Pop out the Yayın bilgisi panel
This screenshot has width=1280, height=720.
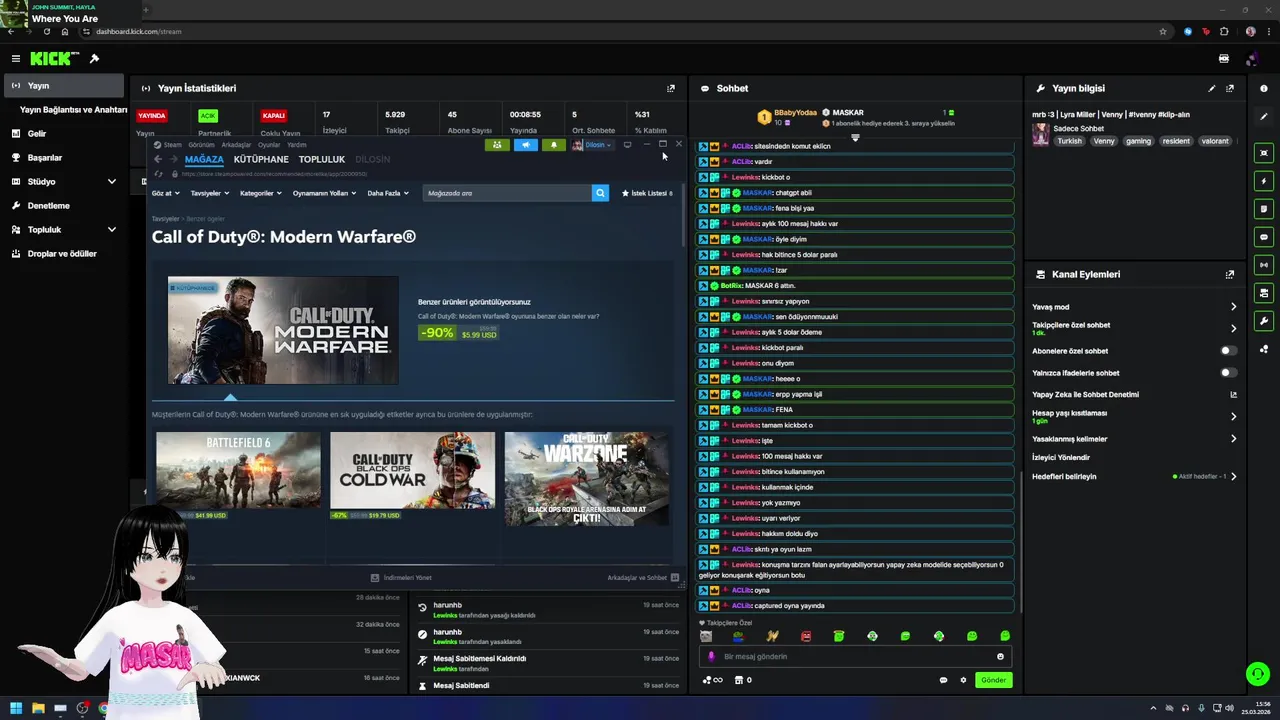(1230, 88)
